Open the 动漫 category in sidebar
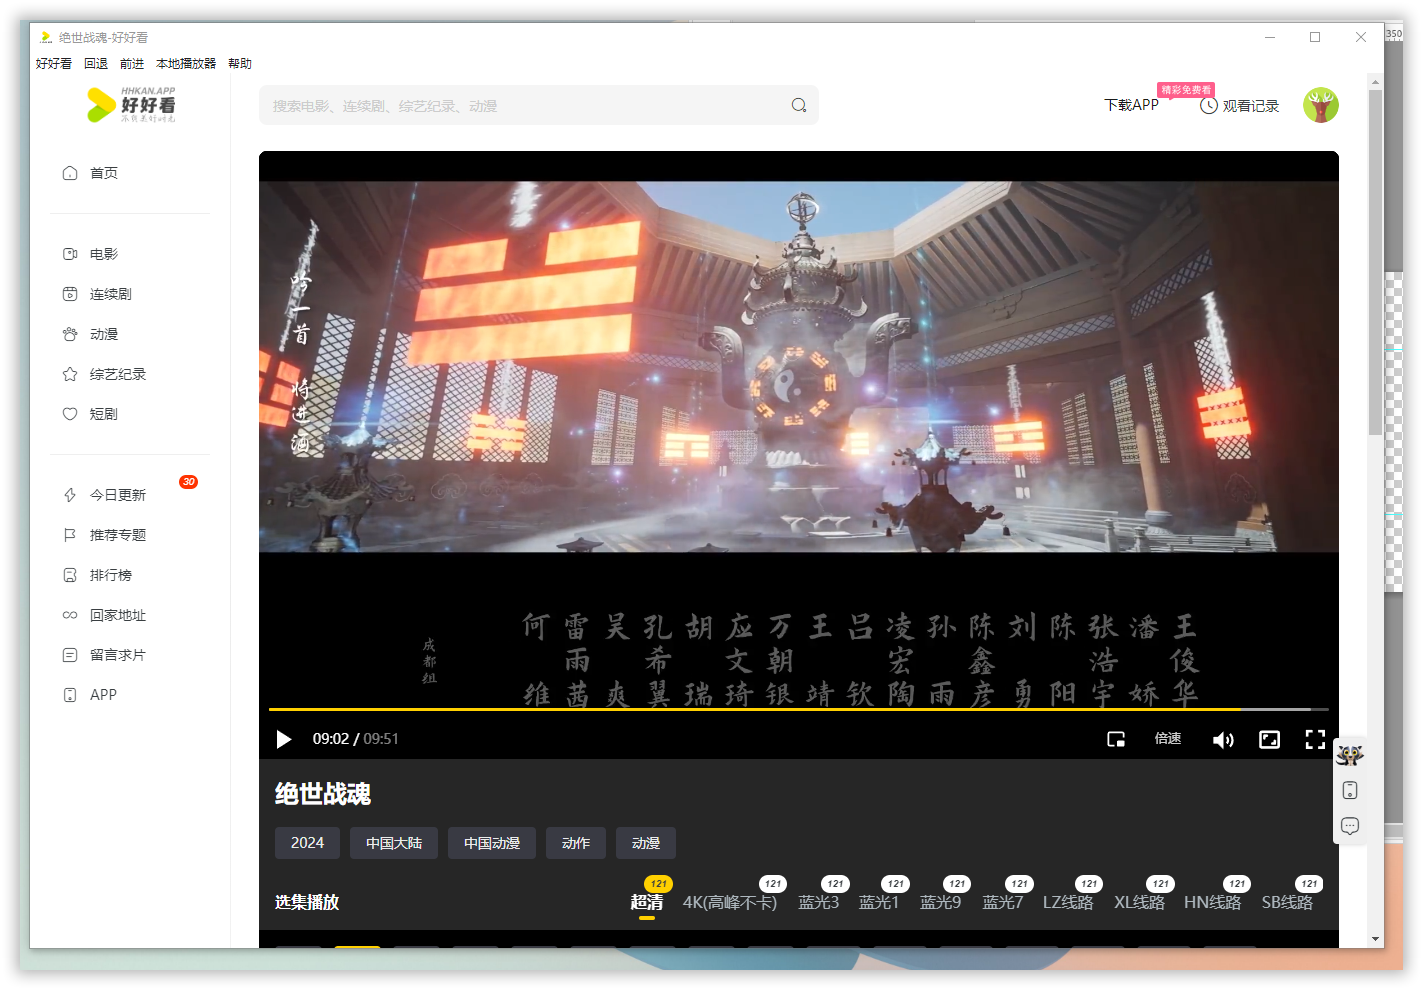The width and height of the screenshot is (1423, 990). coord(104,334)
